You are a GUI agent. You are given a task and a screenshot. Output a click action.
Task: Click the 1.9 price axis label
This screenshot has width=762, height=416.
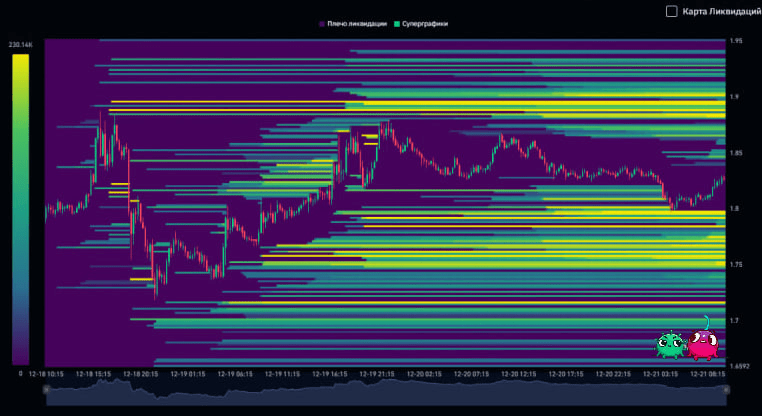pos(735,97)
